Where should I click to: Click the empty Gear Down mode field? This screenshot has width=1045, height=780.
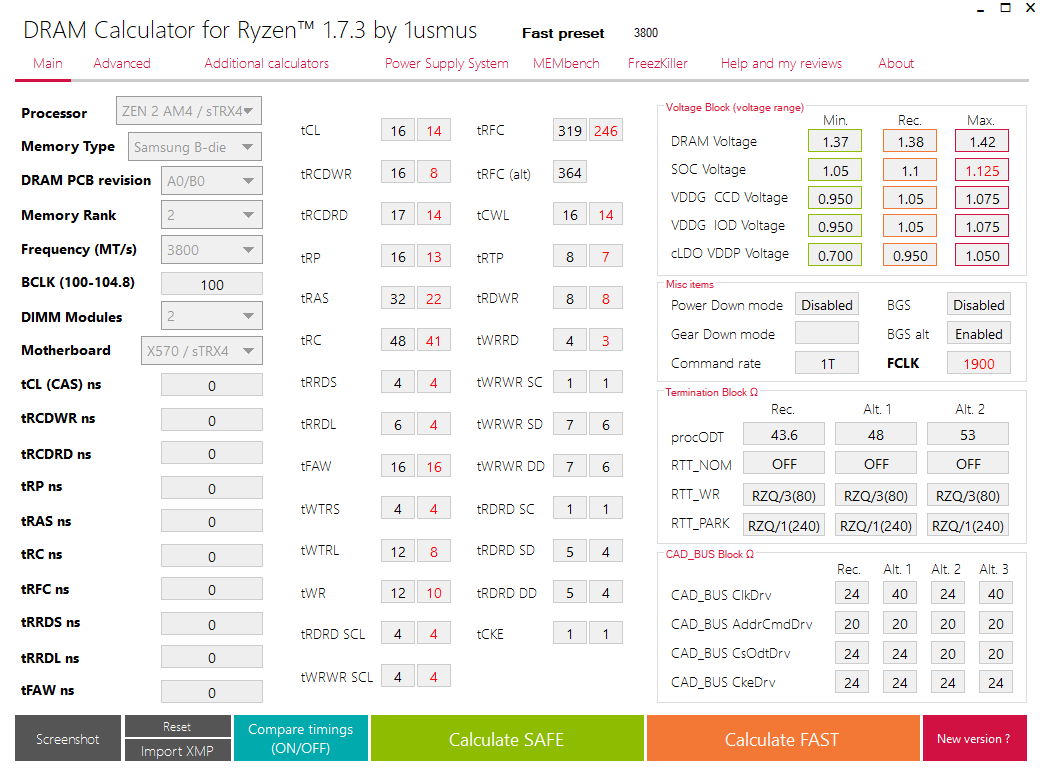coord(826,333)
